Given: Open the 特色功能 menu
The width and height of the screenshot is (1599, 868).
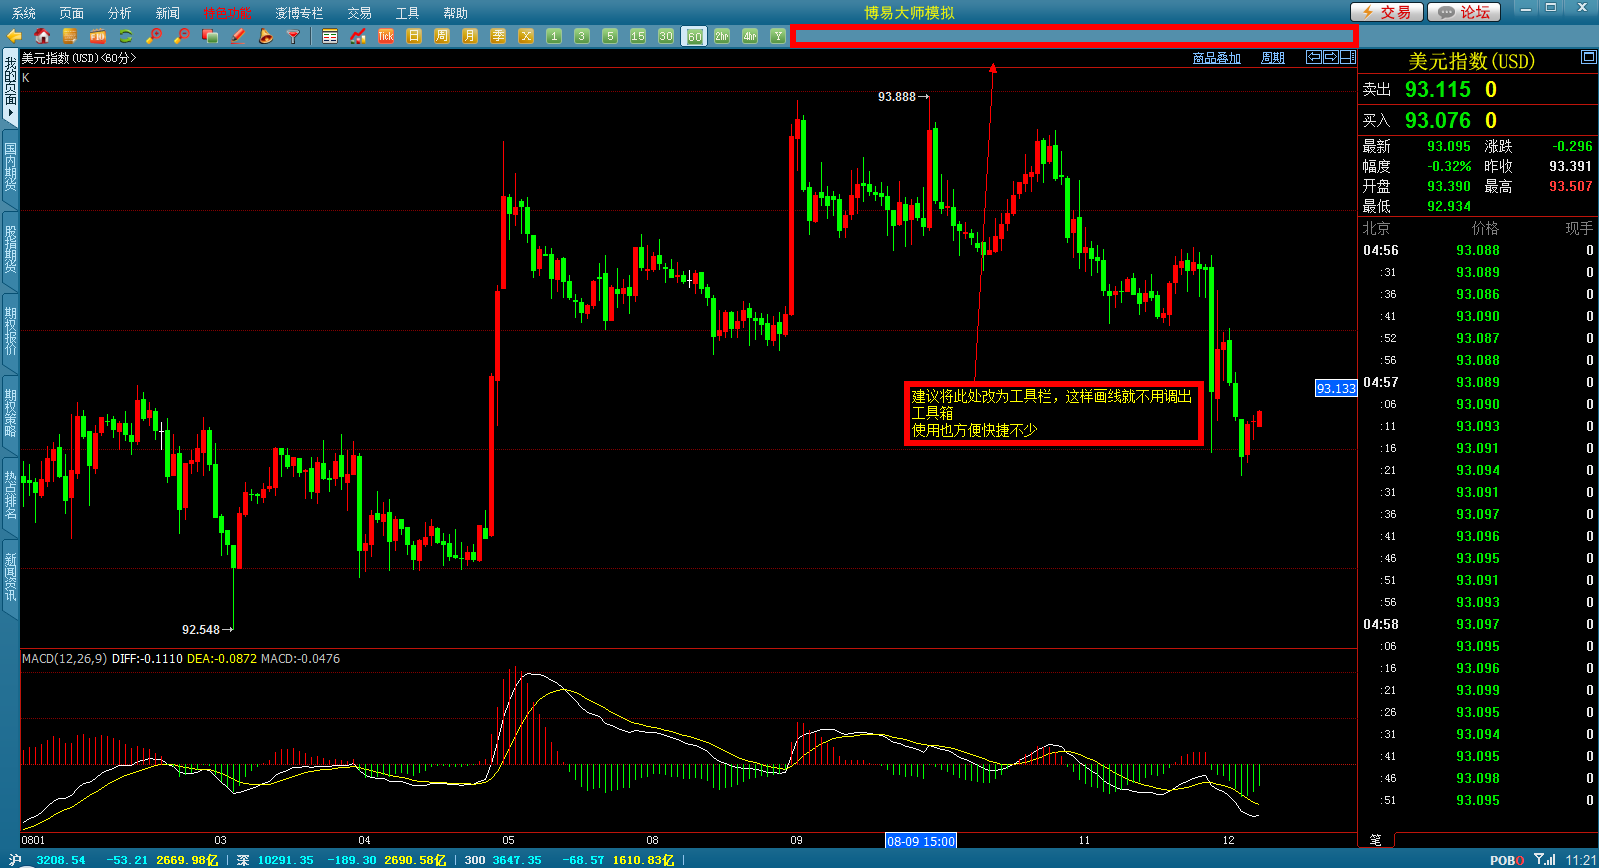Looking at the screenshot, I should coord(227,13).
